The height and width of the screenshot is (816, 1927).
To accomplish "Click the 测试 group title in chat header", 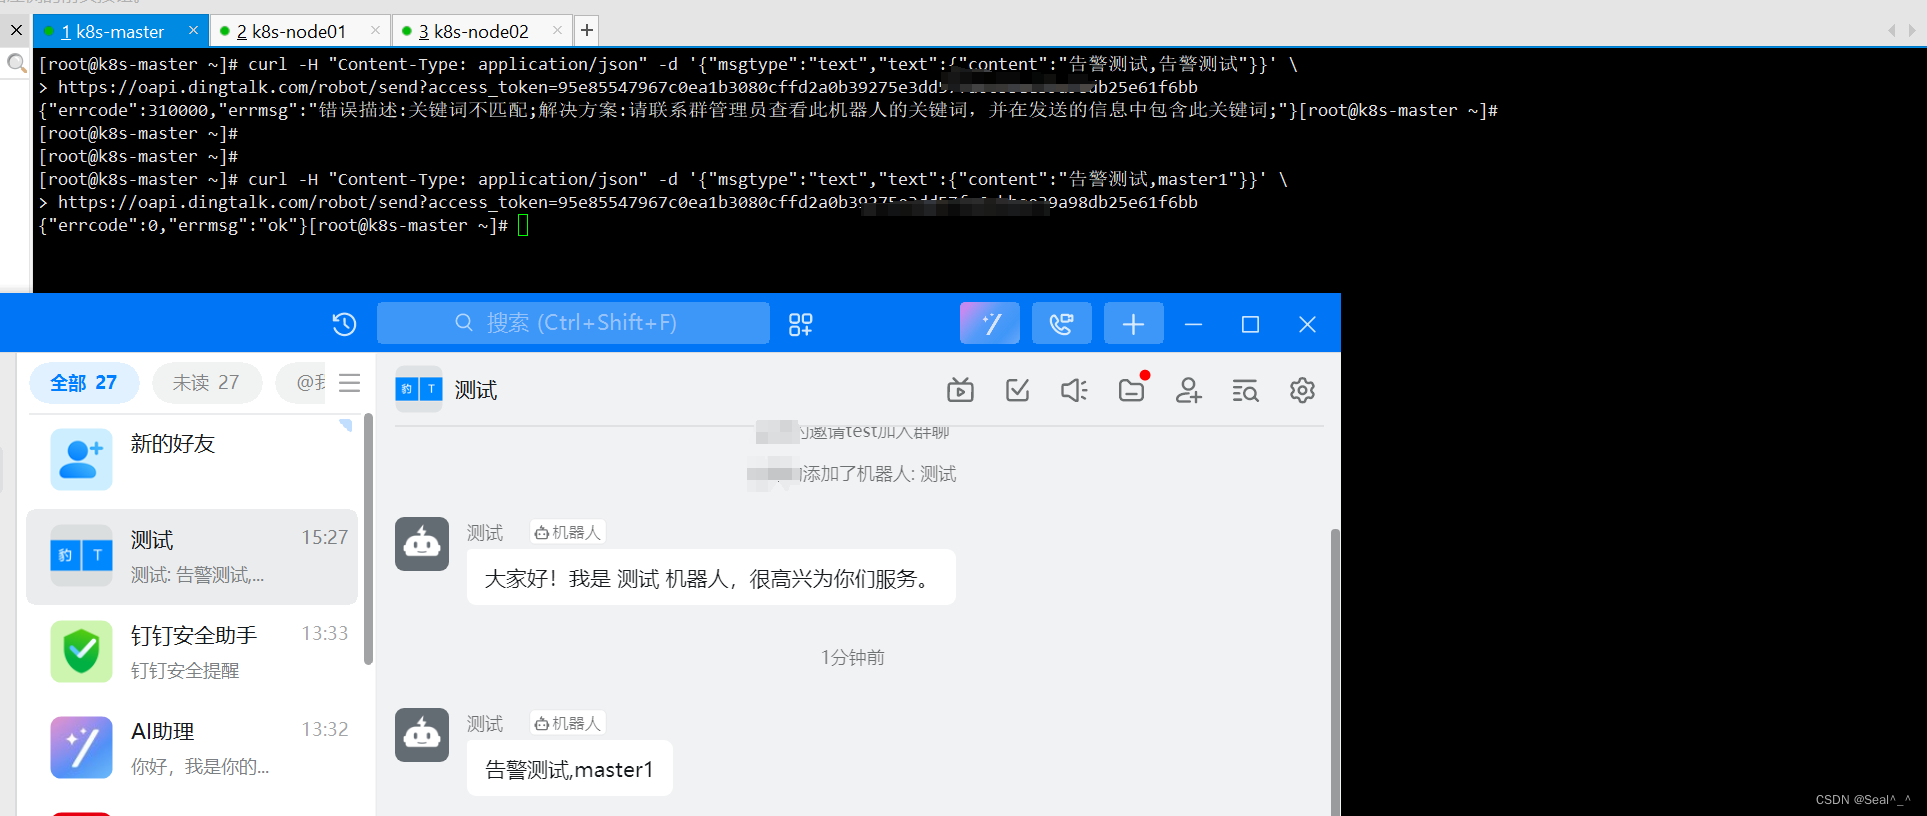I will [476, 390].
